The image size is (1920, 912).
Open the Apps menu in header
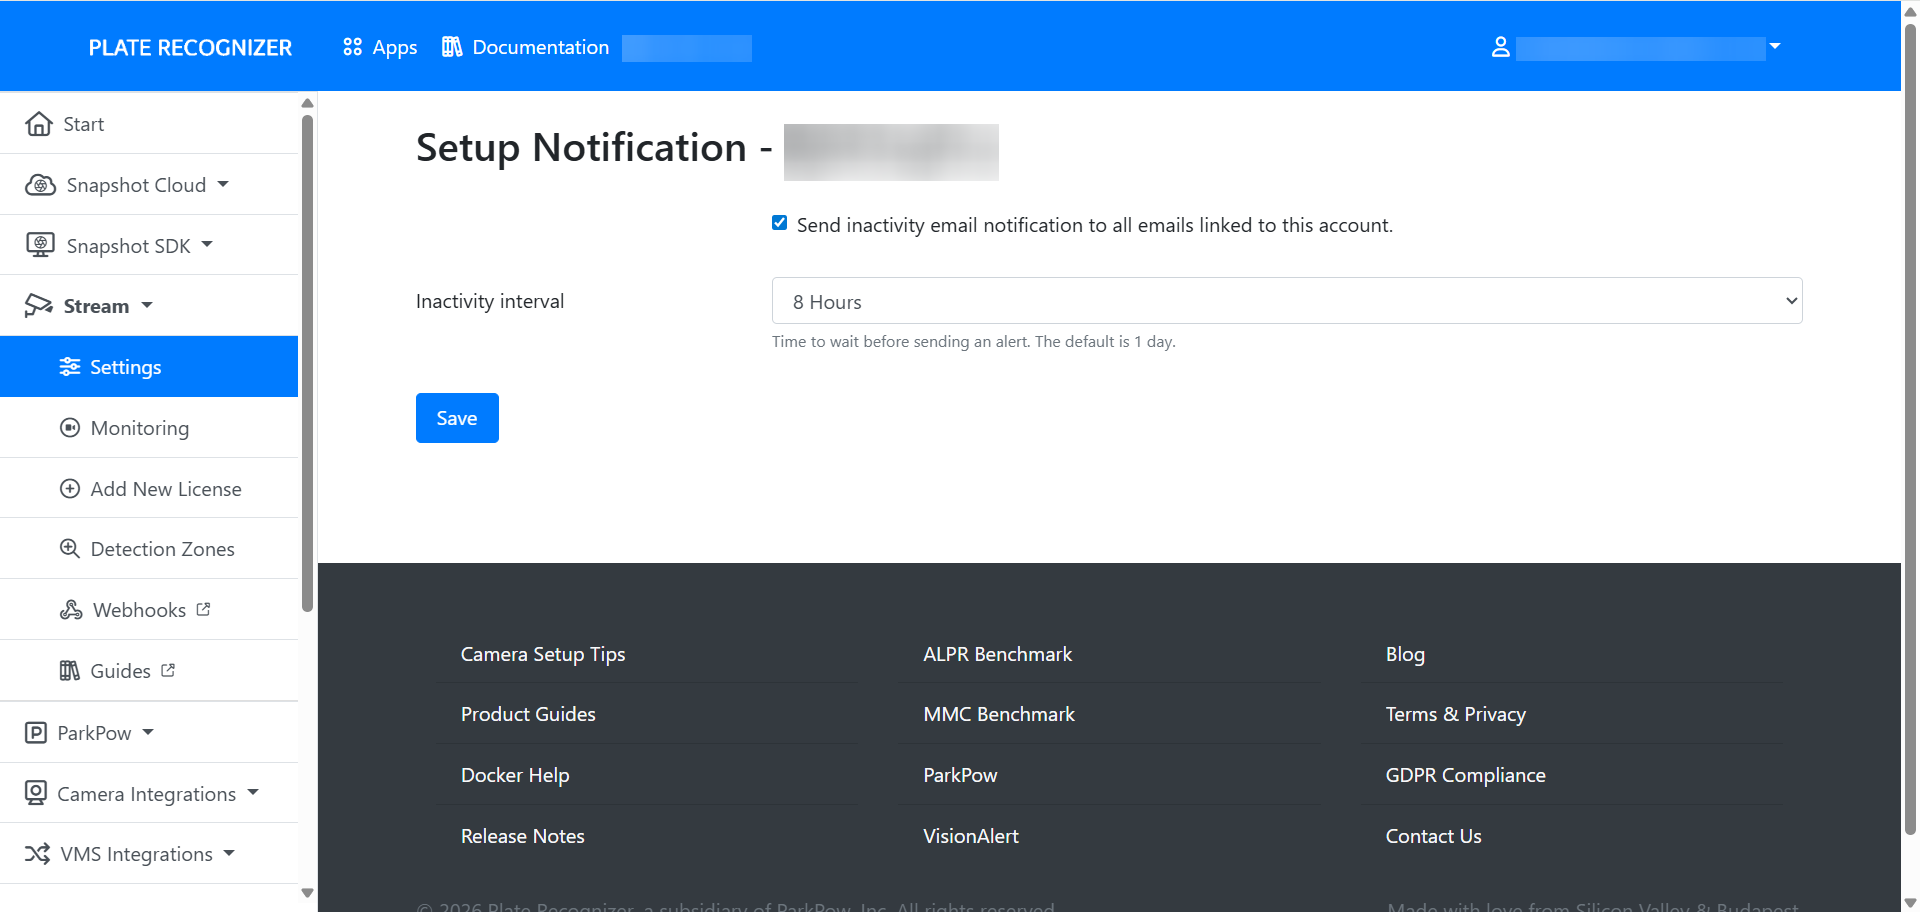coord(380,47)
